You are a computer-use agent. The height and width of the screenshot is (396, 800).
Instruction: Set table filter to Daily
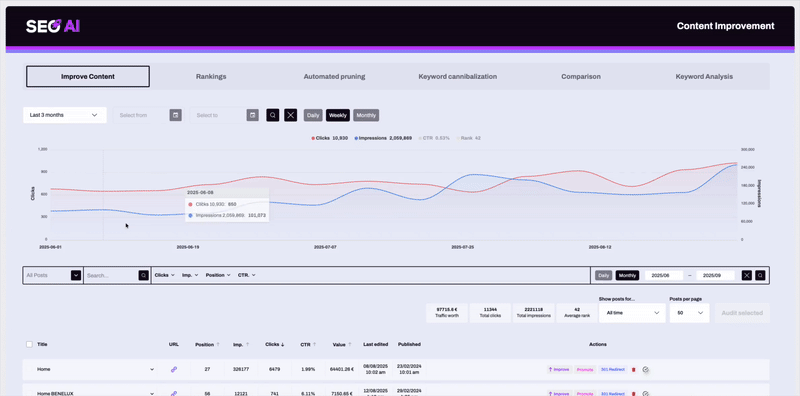(604, 276)
